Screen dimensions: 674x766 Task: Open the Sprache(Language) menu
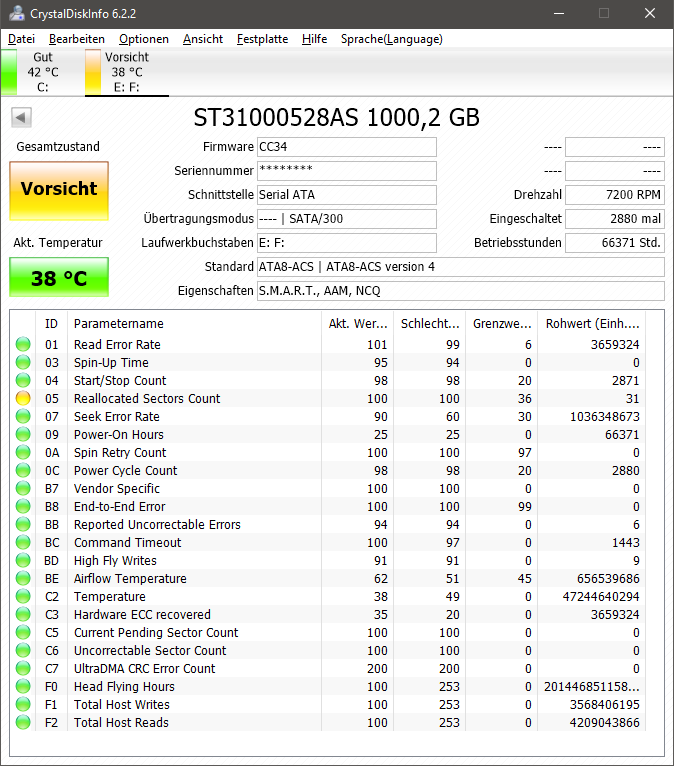(x=392, y=39)
